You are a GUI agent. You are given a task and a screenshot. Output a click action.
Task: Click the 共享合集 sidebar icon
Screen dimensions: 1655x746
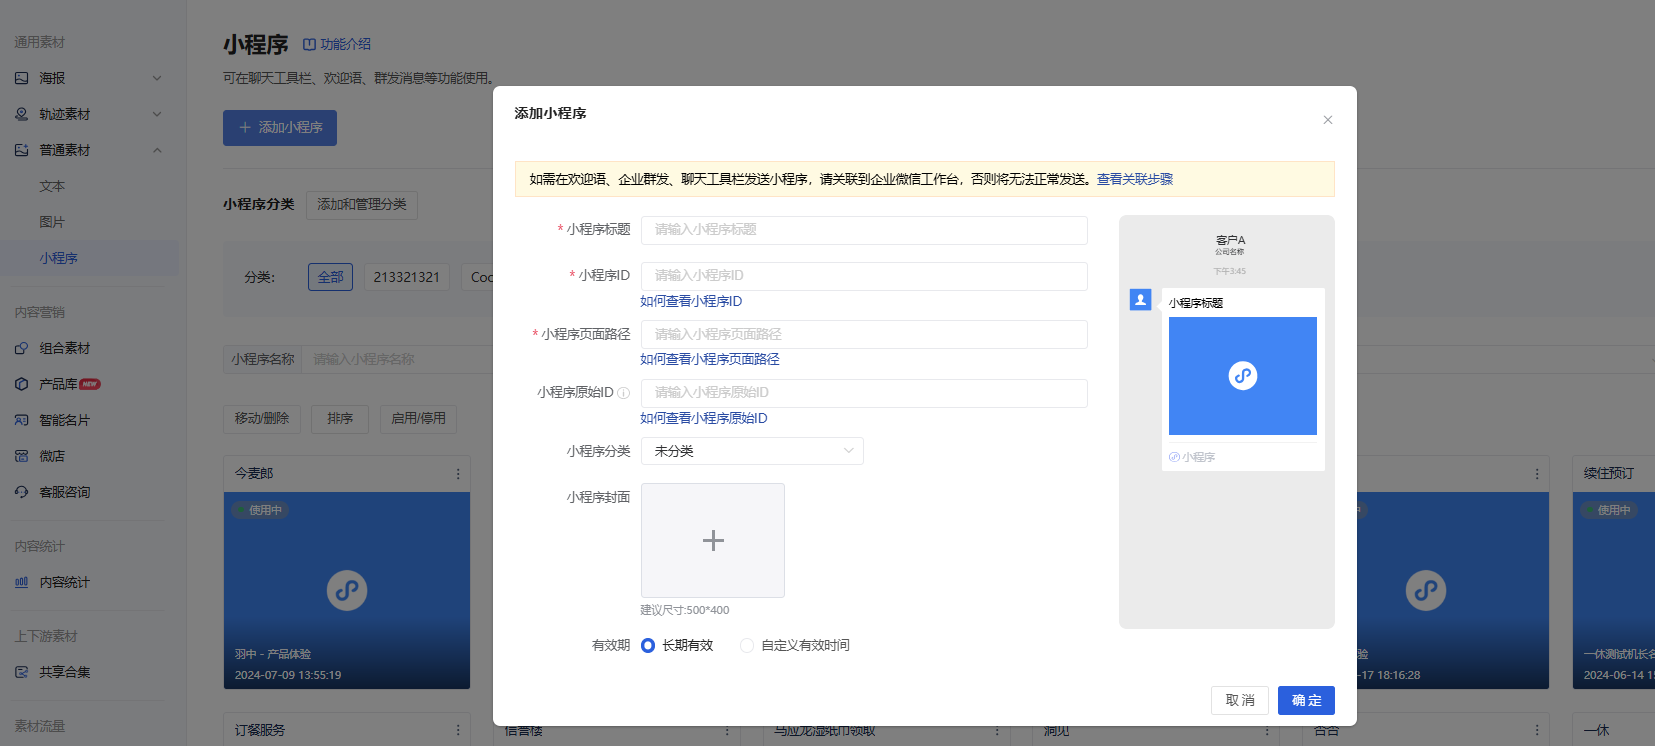22,672
